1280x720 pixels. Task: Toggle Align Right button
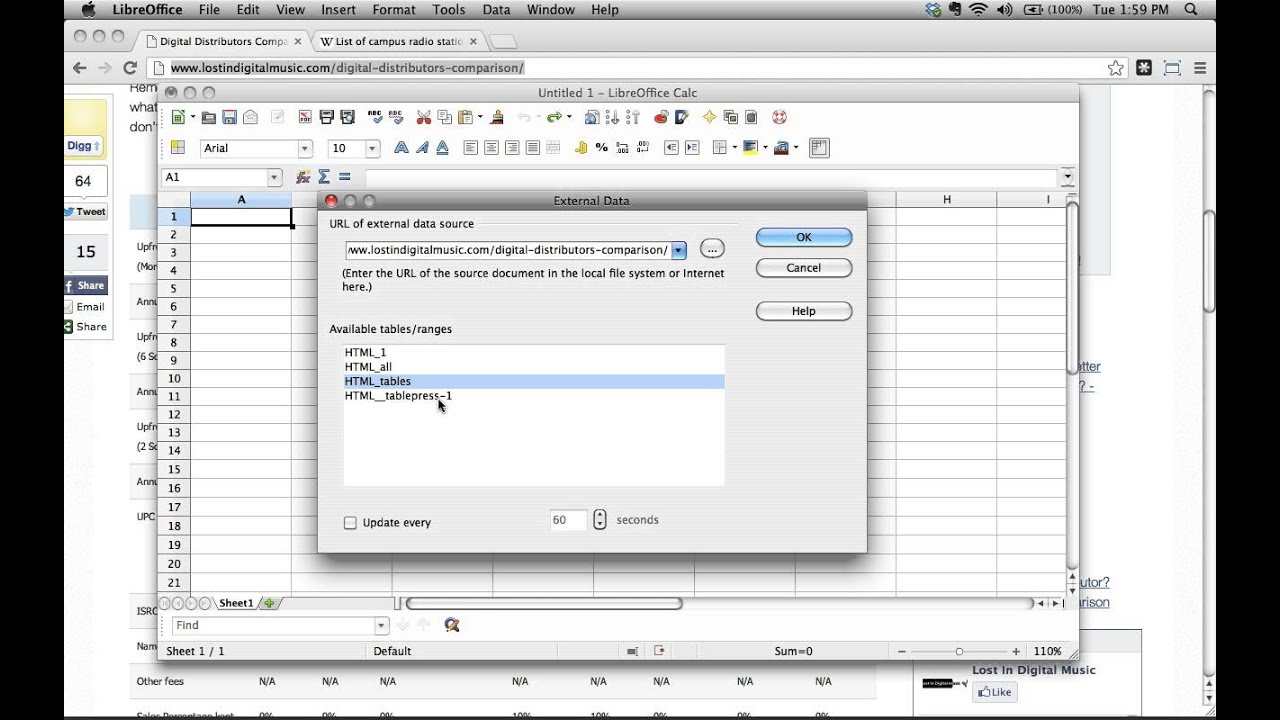(x=512, y=148)
